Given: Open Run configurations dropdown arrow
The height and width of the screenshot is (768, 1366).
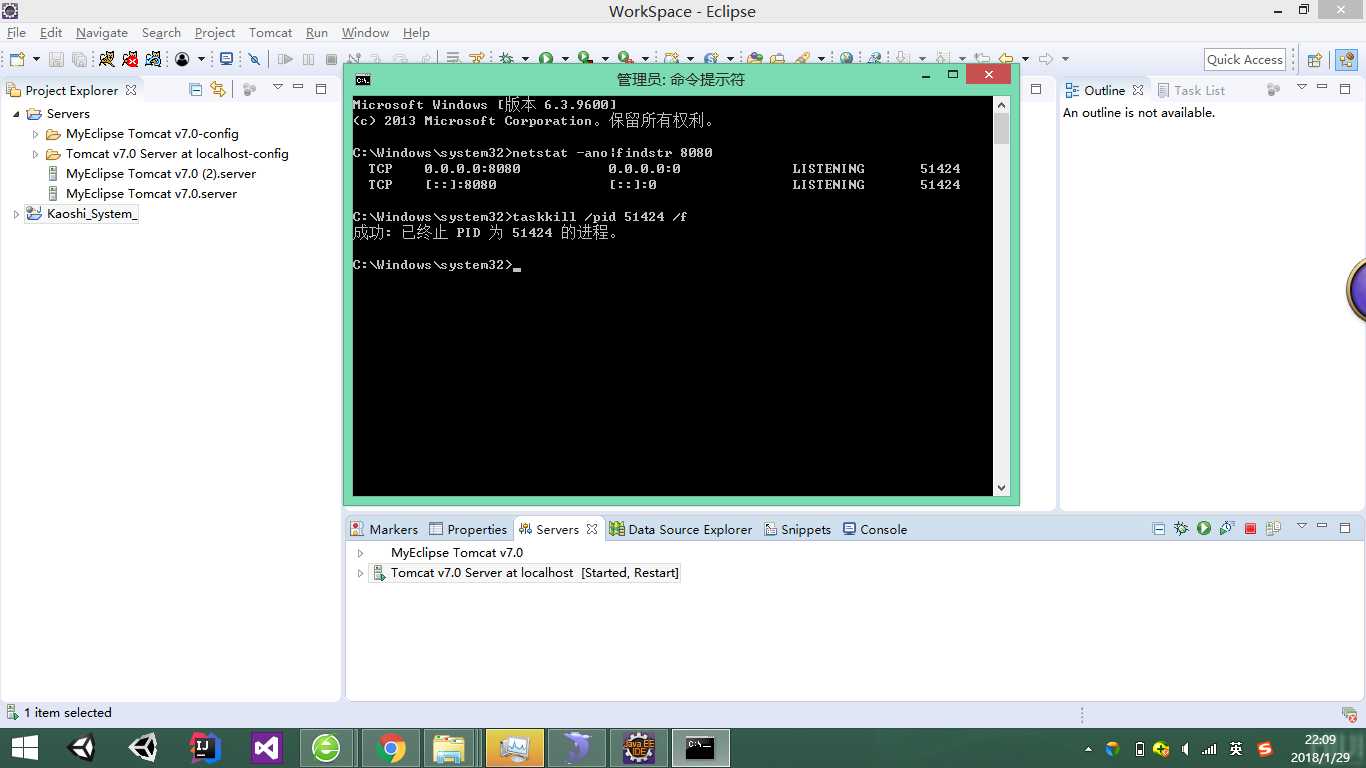Looking at the screenshot, I should click(x=565, y=59).
